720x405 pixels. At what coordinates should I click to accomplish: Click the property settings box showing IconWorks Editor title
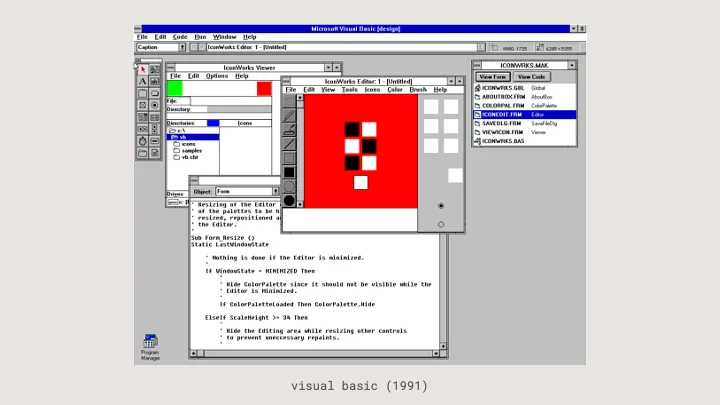point(342,47)
